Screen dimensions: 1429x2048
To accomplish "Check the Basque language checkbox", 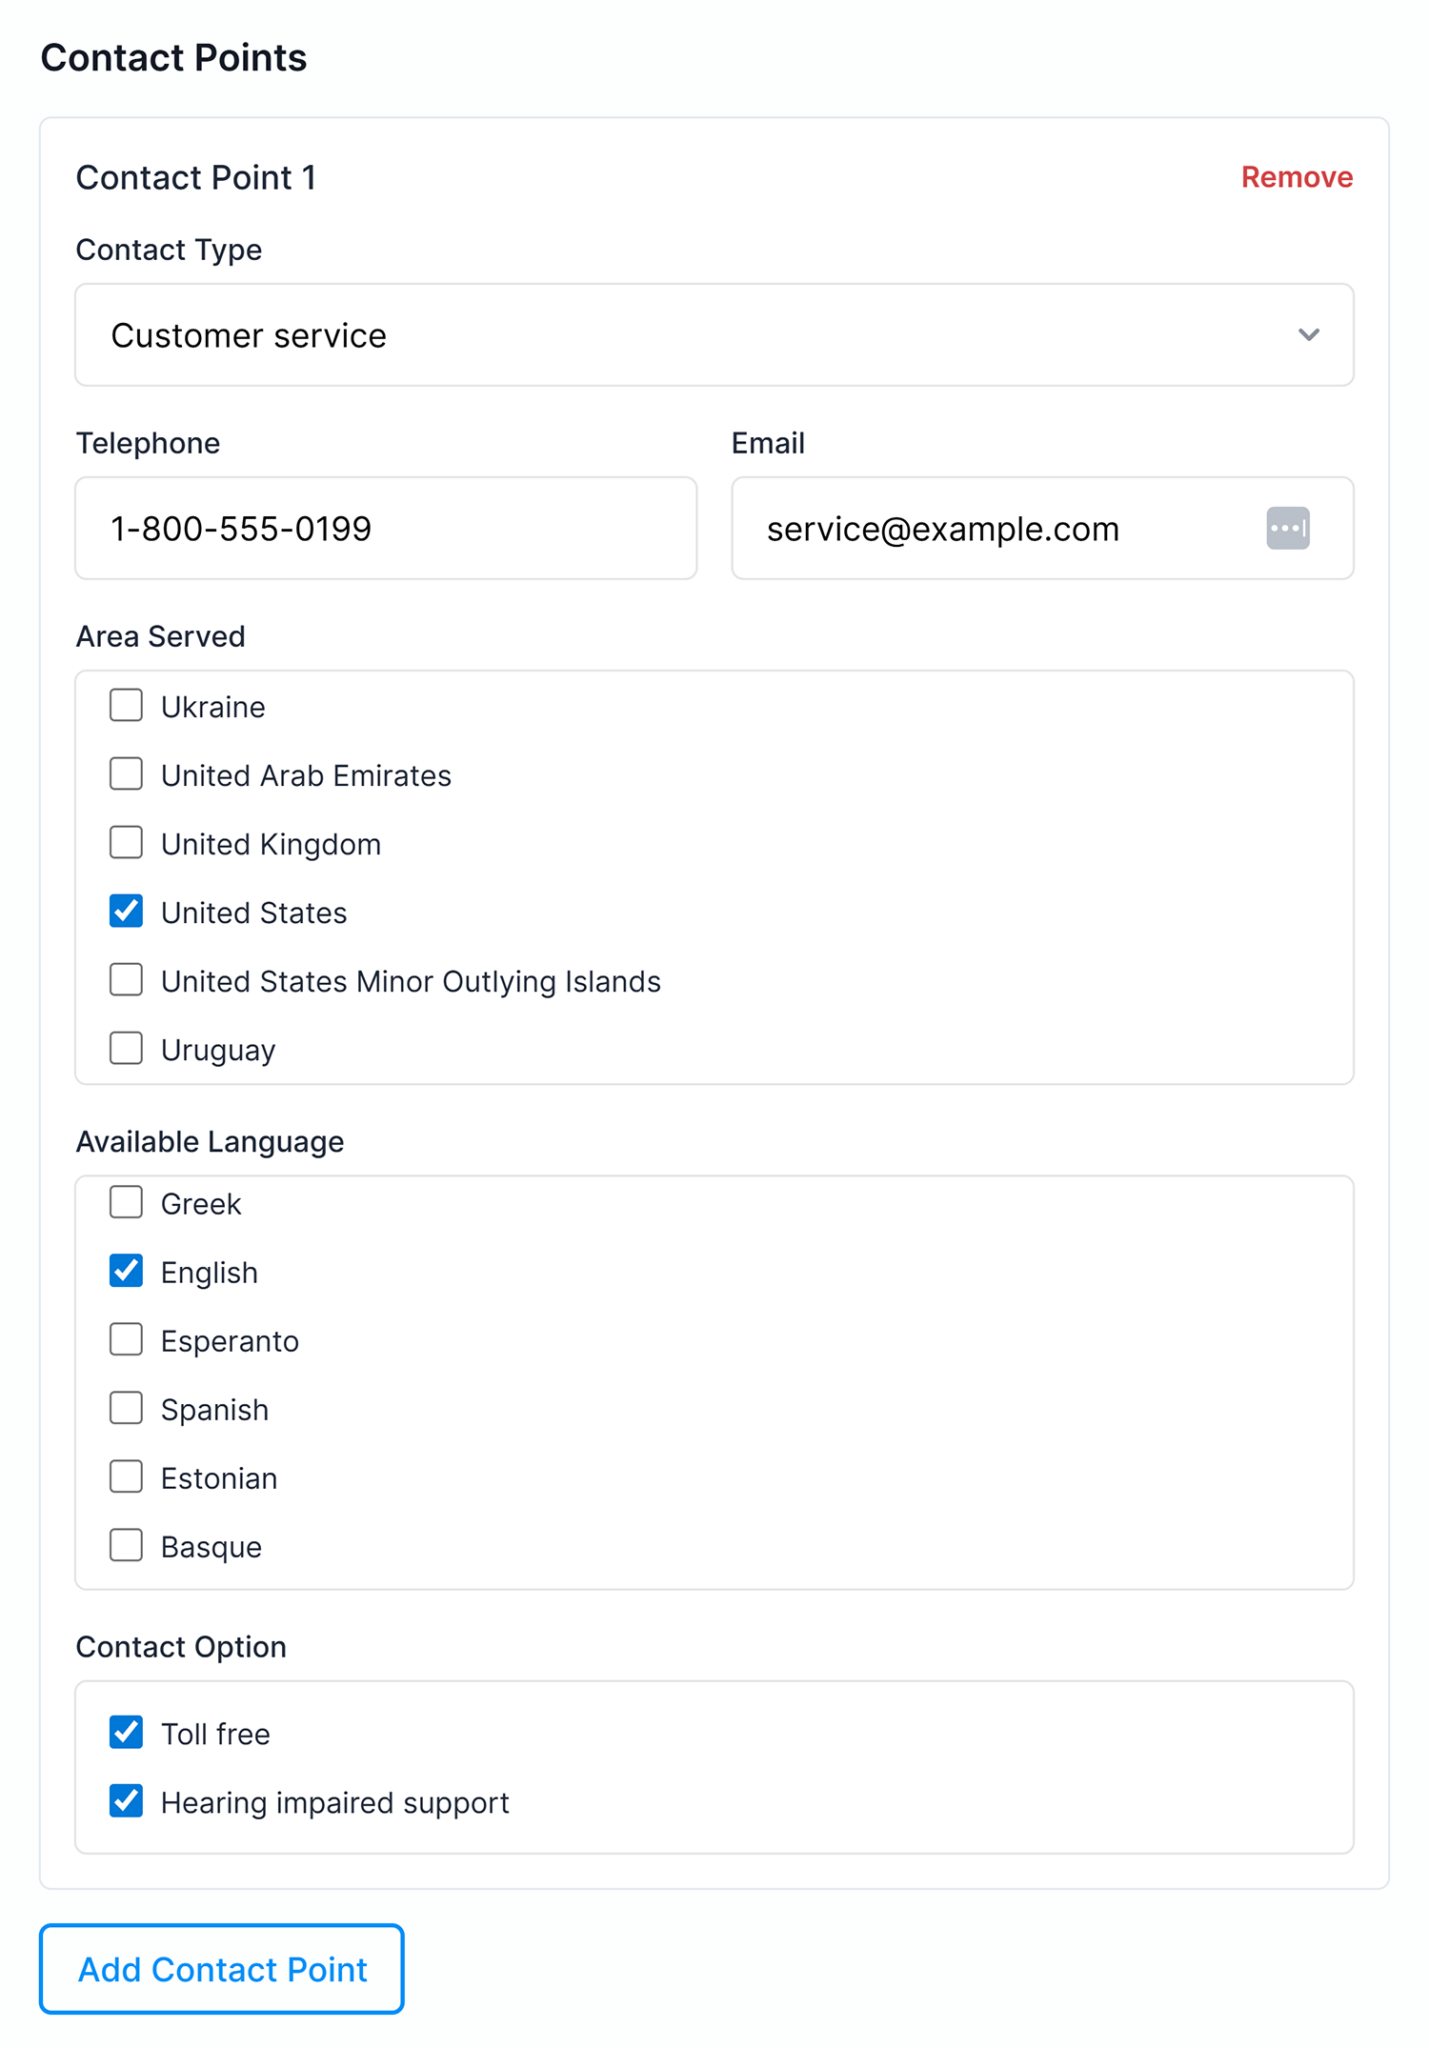I will [126, 1546].
